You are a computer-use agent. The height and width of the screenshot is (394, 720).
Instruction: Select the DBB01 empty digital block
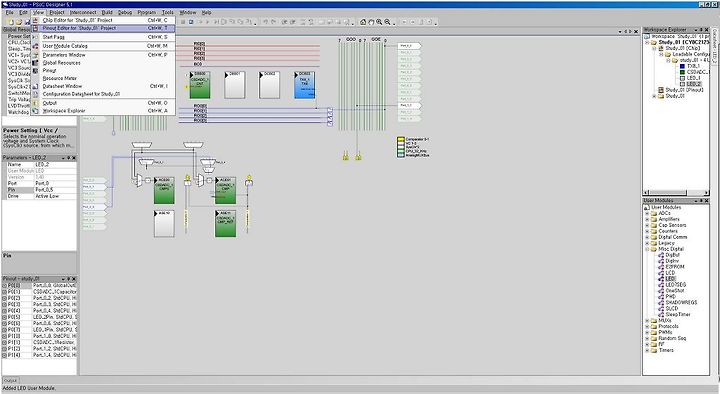[235, 85]
